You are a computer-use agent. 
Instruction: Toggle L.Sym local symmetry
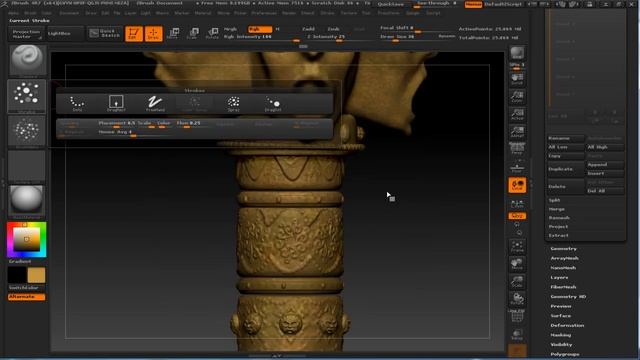(x=517, y=204)
